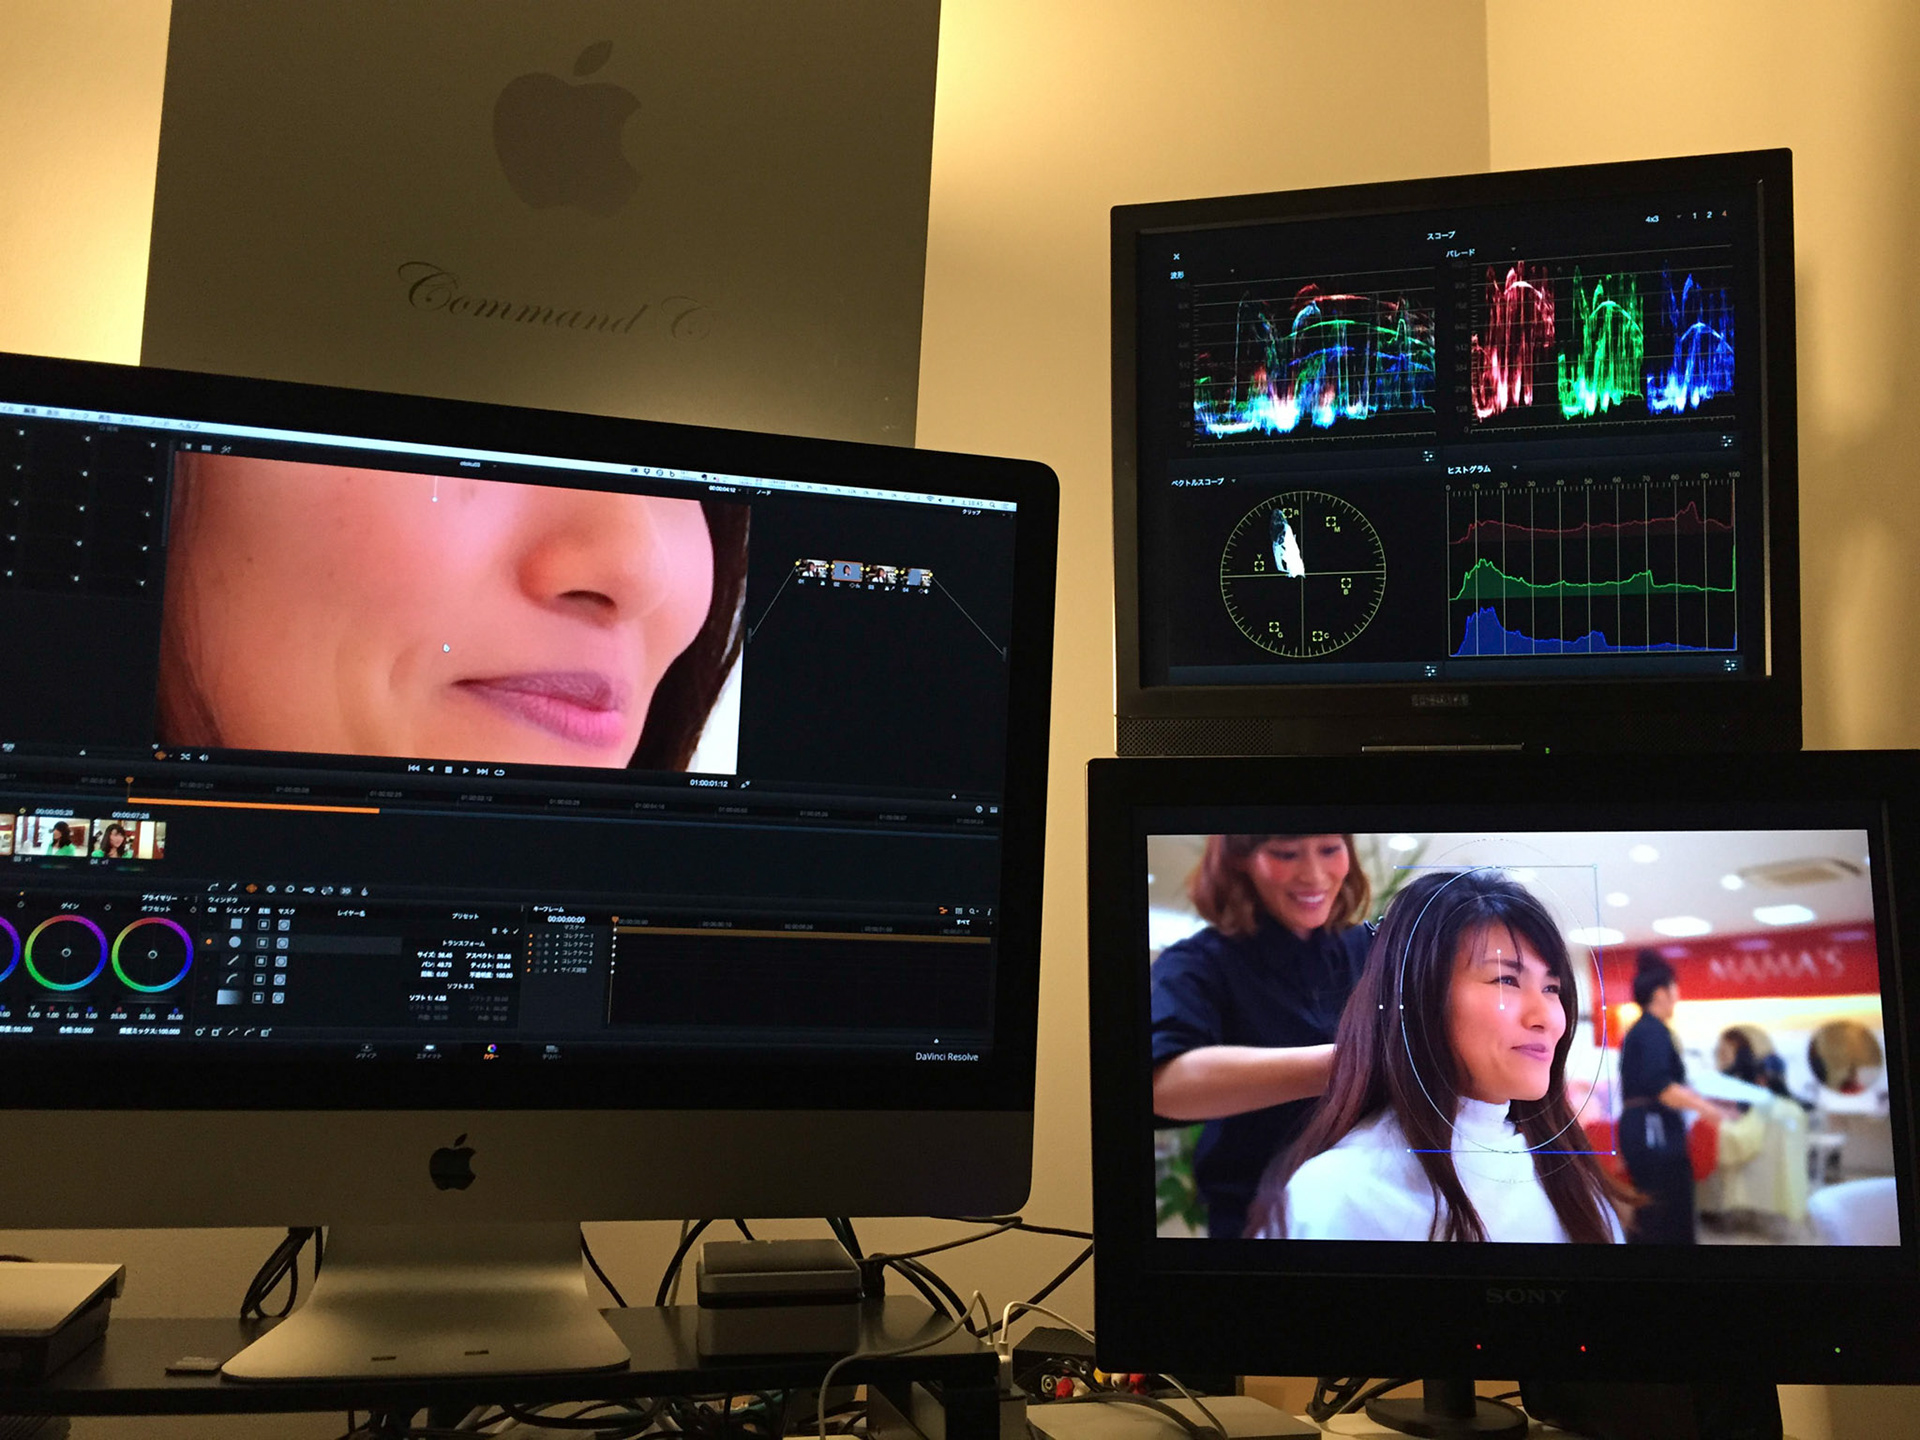Click the play forward button in the viewer
The width and height of the screenshot is (1920, 1440).
pyautogui.click(x=465, y=771)
